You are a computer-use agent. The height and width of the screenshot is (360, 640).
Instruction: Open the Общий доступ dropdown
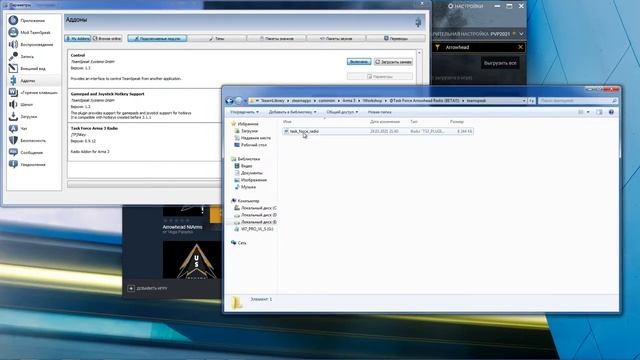click(x=342, y=112)
